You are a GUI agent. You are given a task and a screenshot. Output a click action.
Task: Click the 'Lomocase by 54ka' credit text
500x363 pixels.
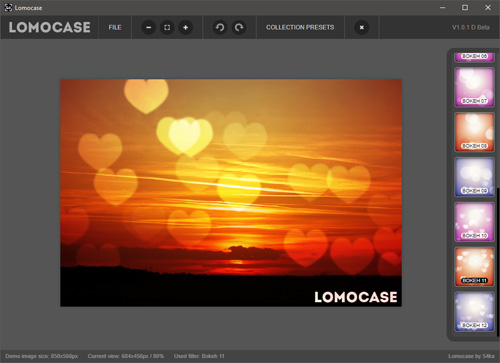click(x=471, y=356)
